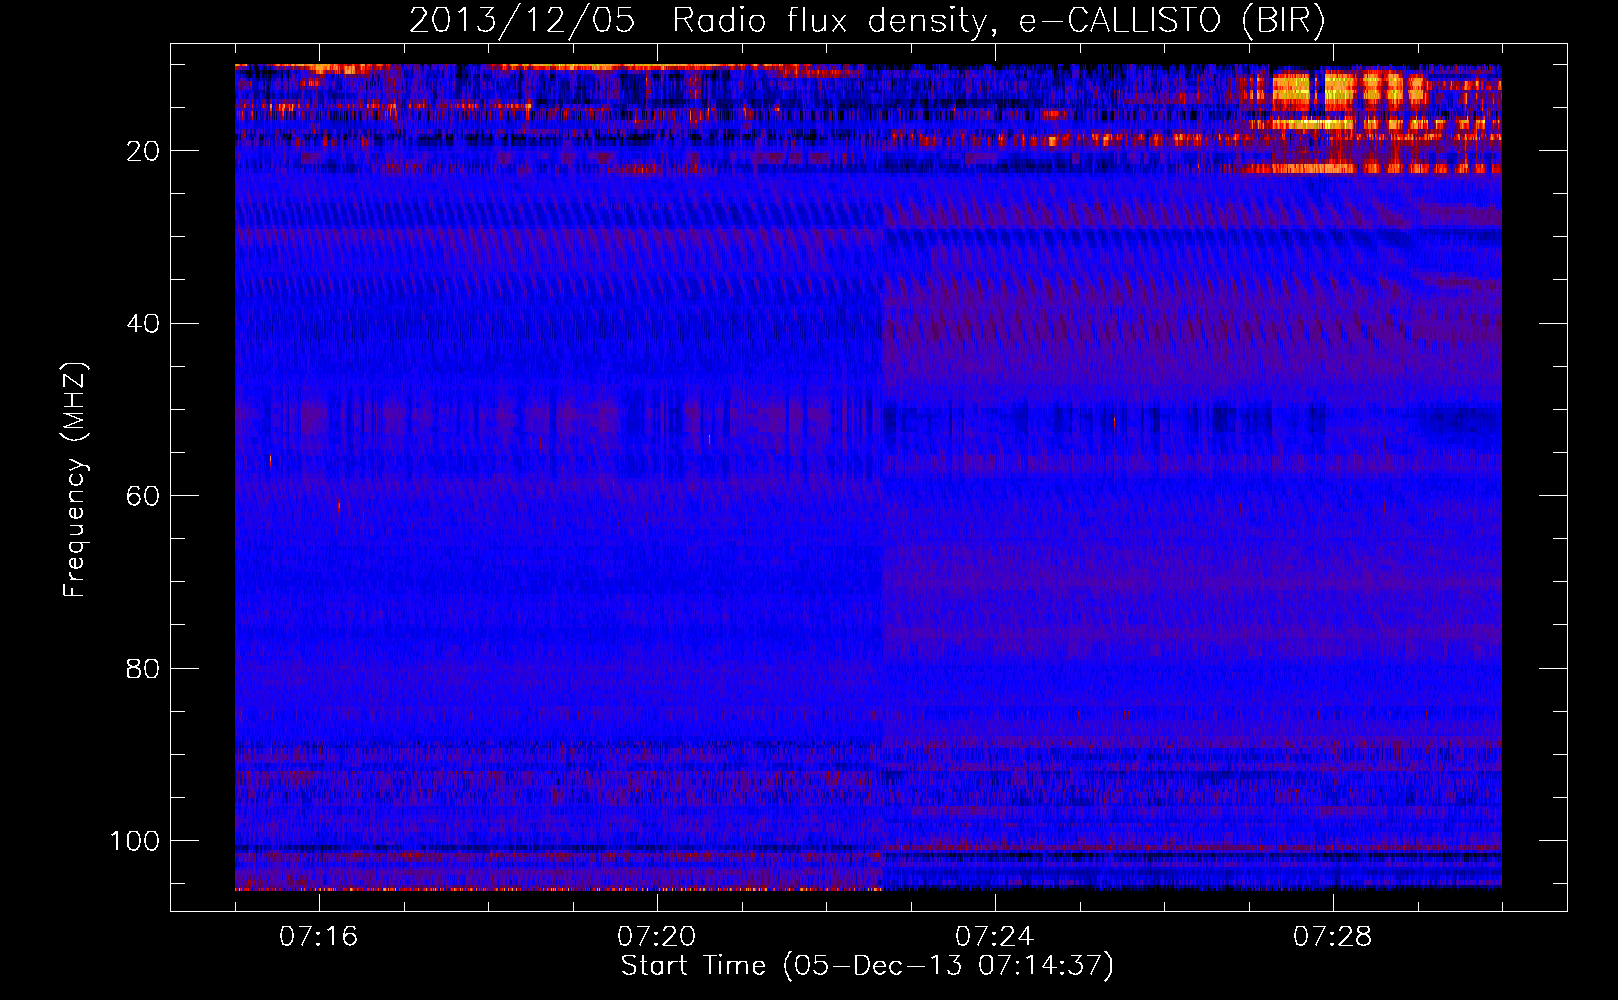Click the date '2013/12/05' in the title
Screen dimensions: 1618x1000
tap(522, 21)
